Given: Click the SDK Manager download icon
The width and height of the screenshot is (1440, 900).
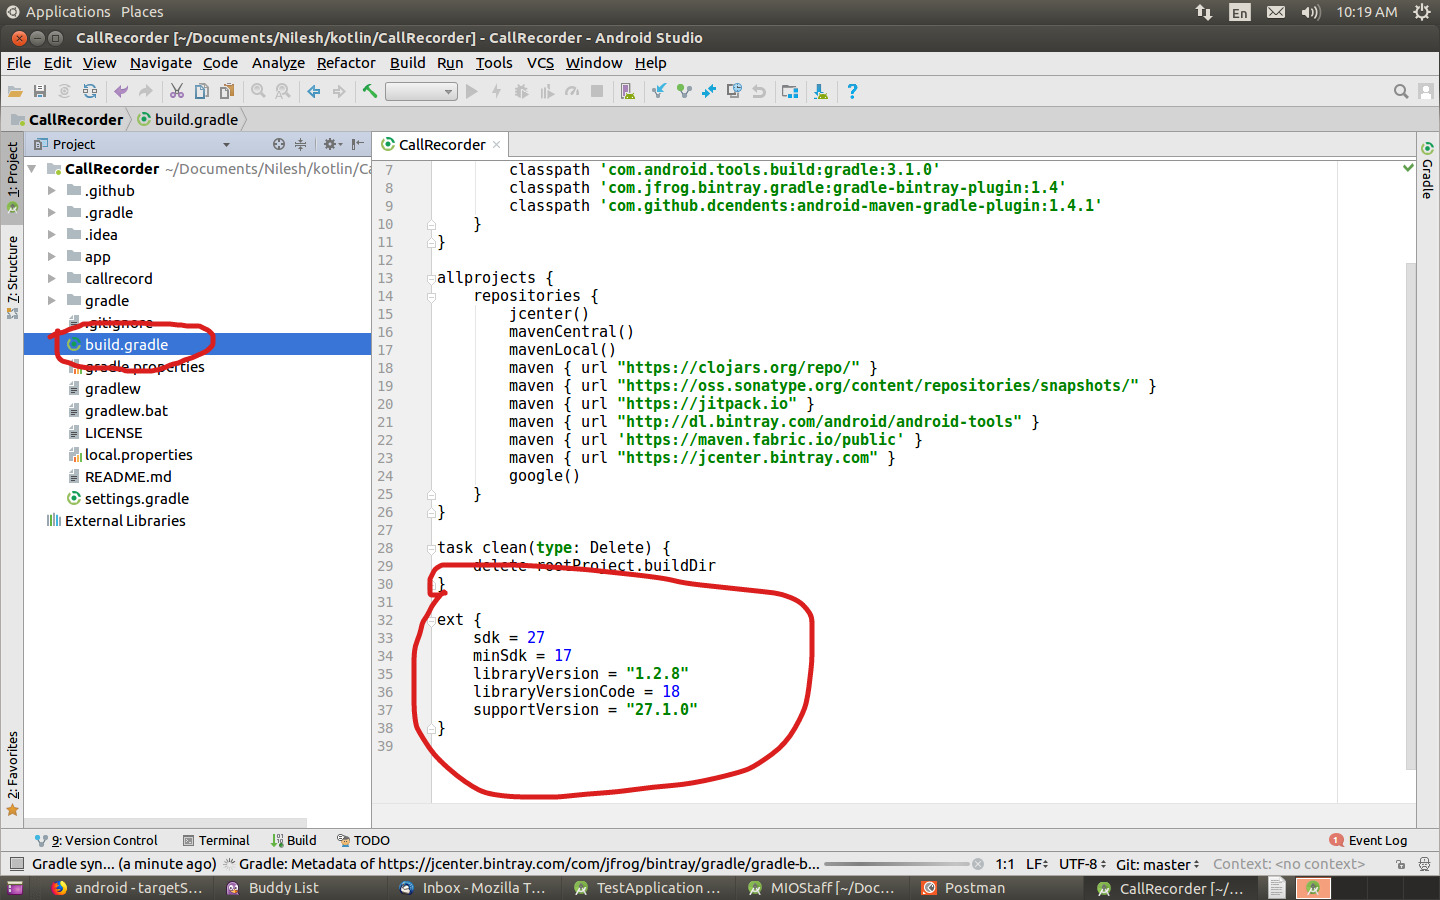Looking at the screenshot, I should [x=820, y=91].
